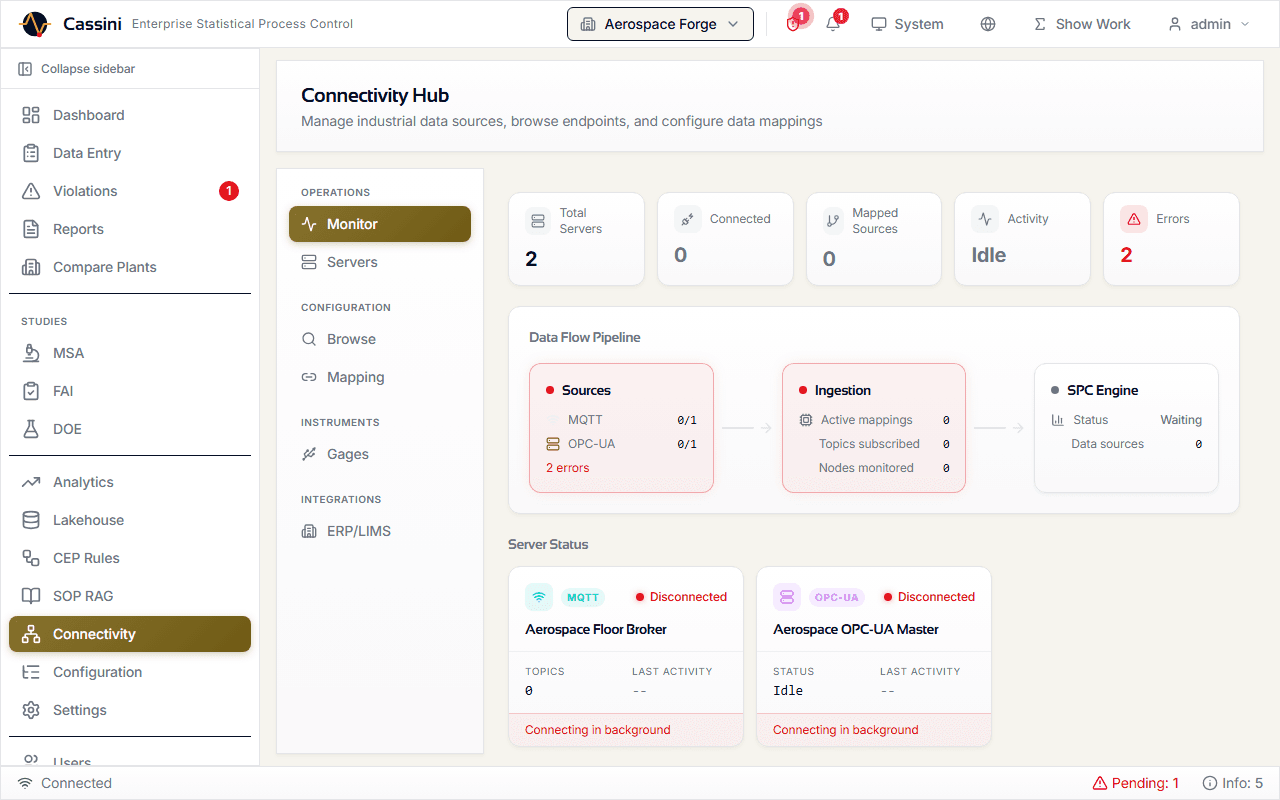
Task: Open the Gages tab
Action: point(380,454)
